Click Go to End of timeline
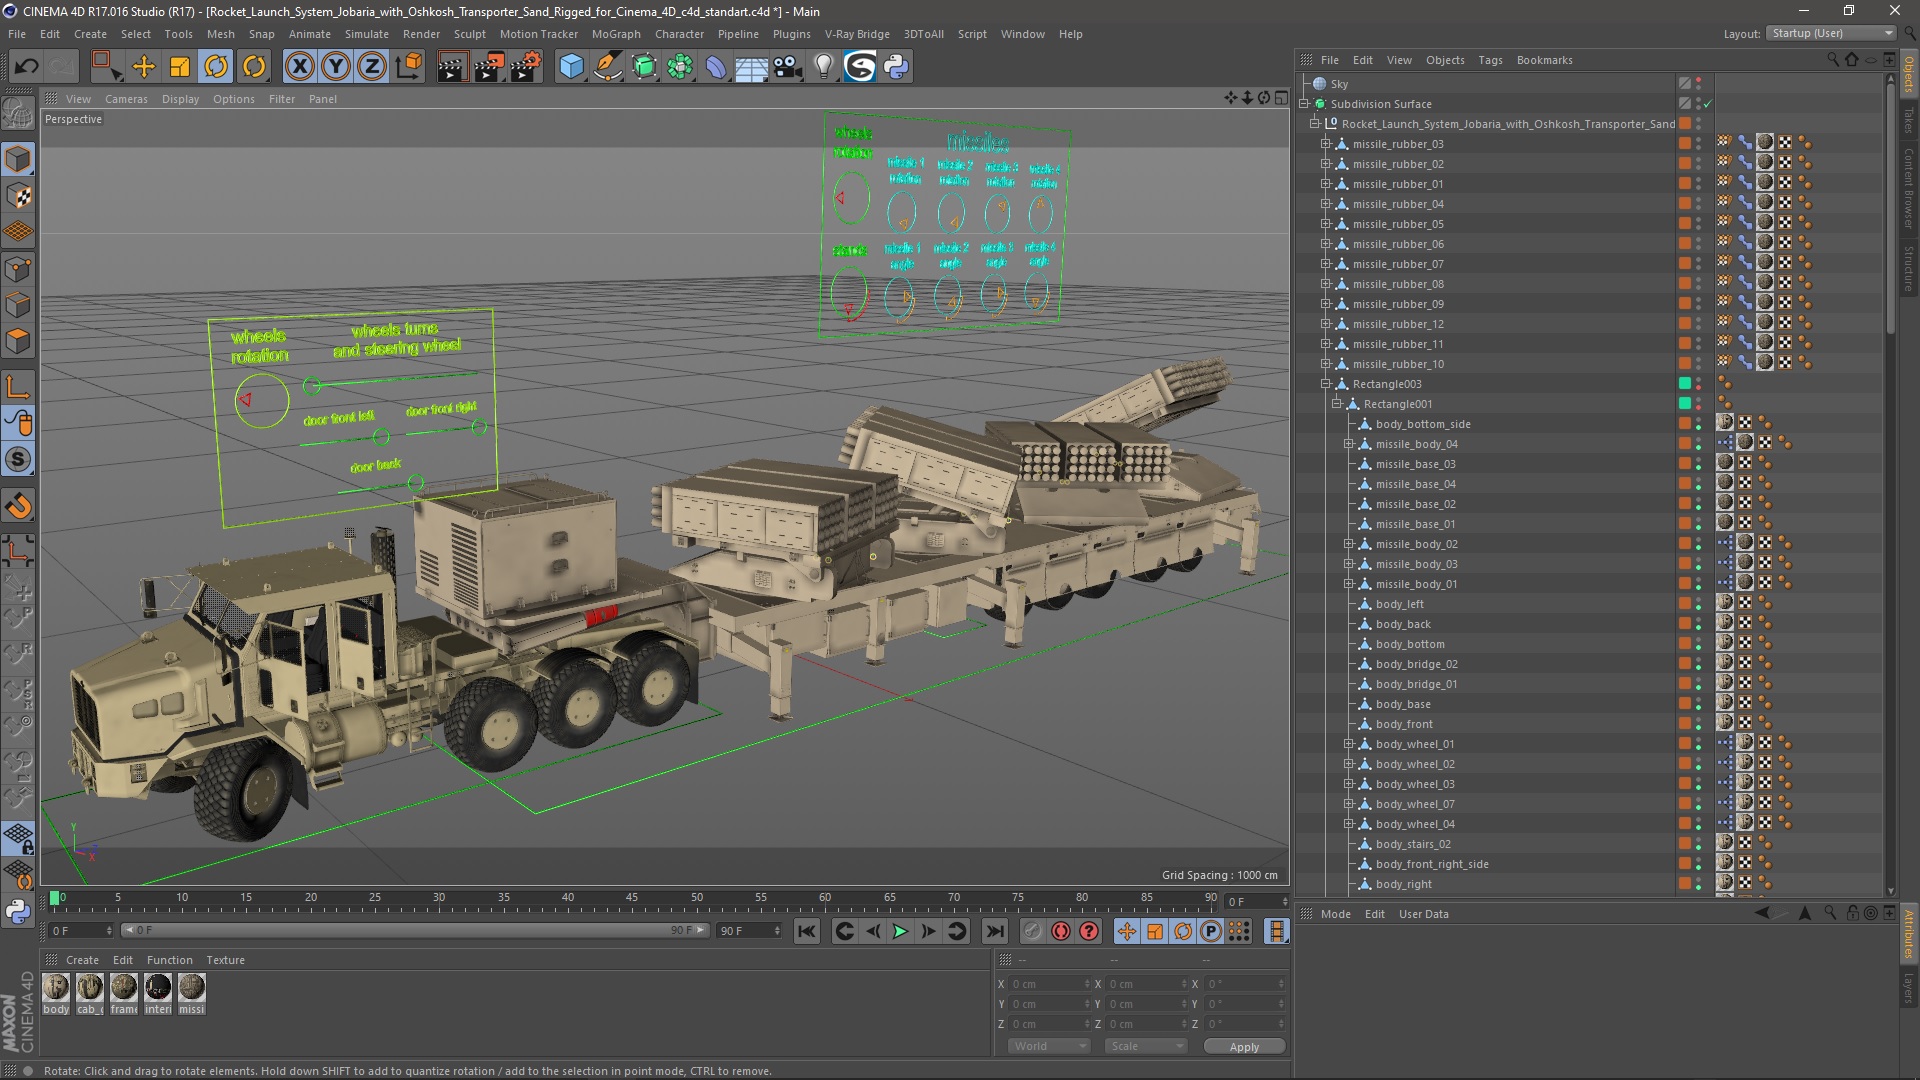 click(x=994, y=931)
